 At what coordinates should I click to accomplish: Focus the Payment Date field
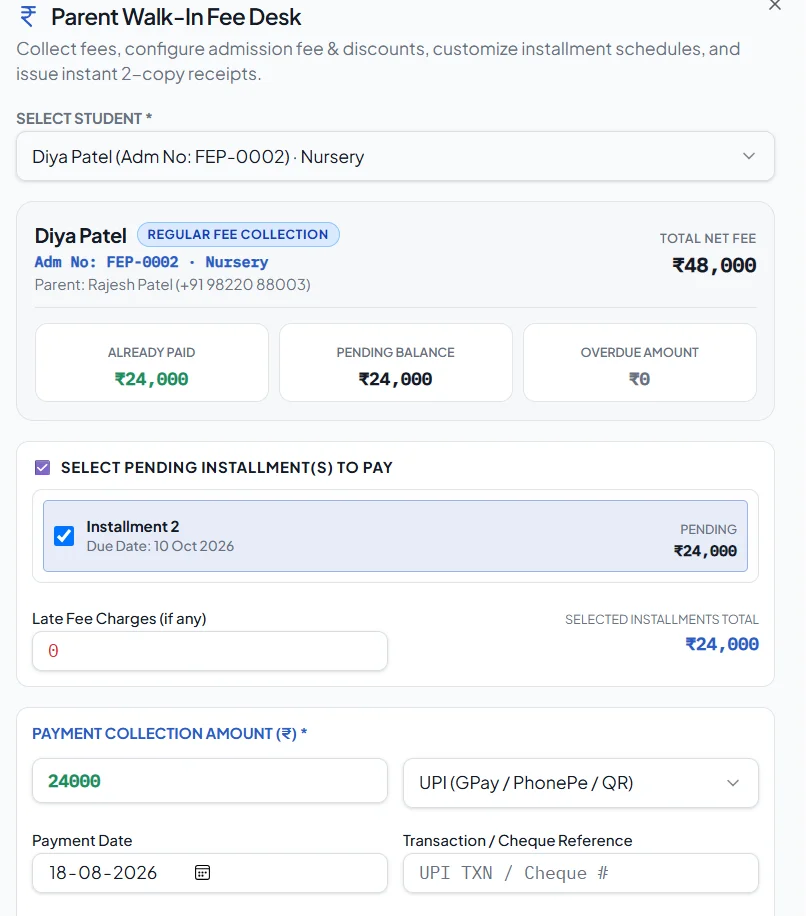tap(210, 873)
